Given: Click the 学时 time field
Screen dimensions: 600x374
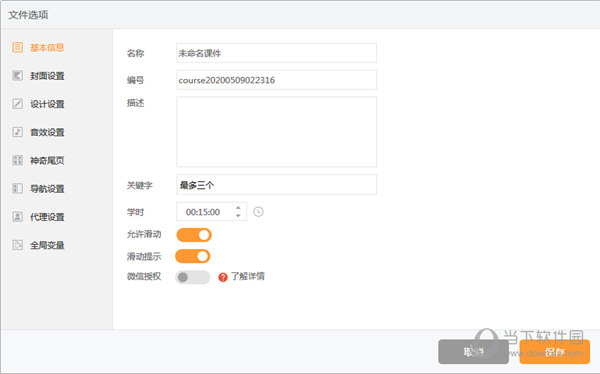Looking at the screenshot, I should pyautogui.click(x=211, y=212).
